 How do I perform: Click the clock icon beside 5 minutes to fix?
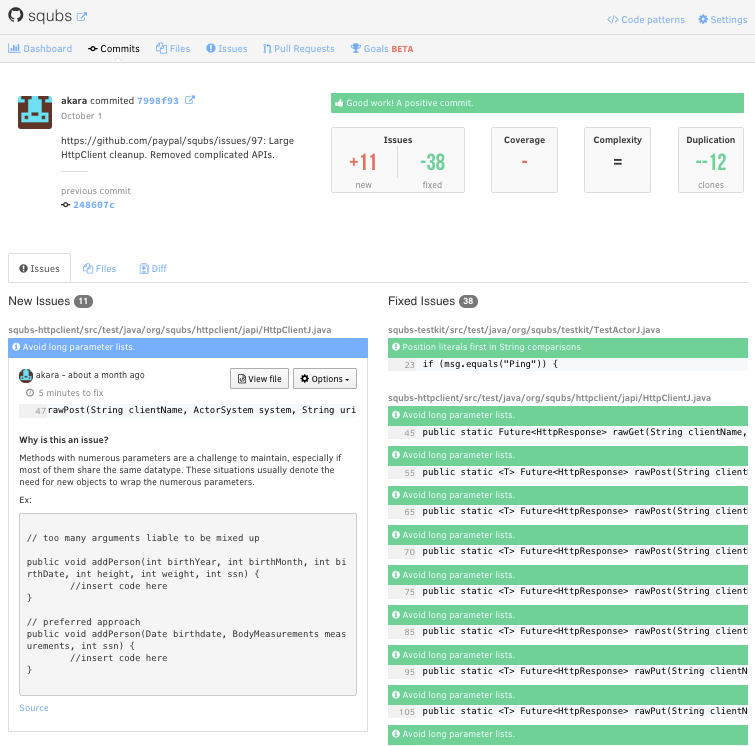(x=30, y=393)
